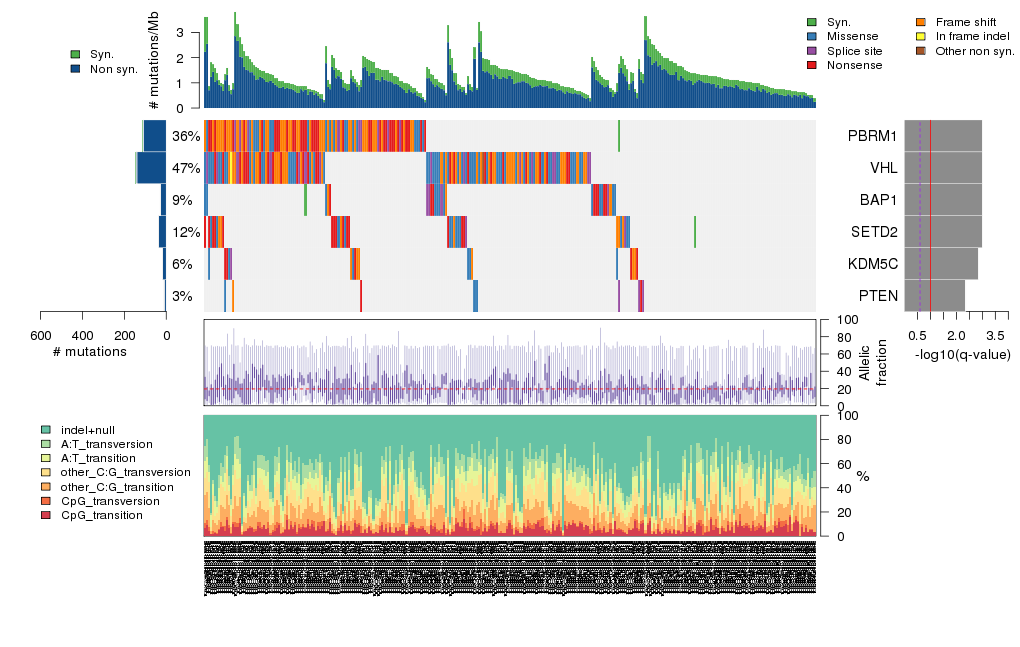Click the 47% mutation frequency label
Viewport: 1020px width, 647px height.
[186, 168]
